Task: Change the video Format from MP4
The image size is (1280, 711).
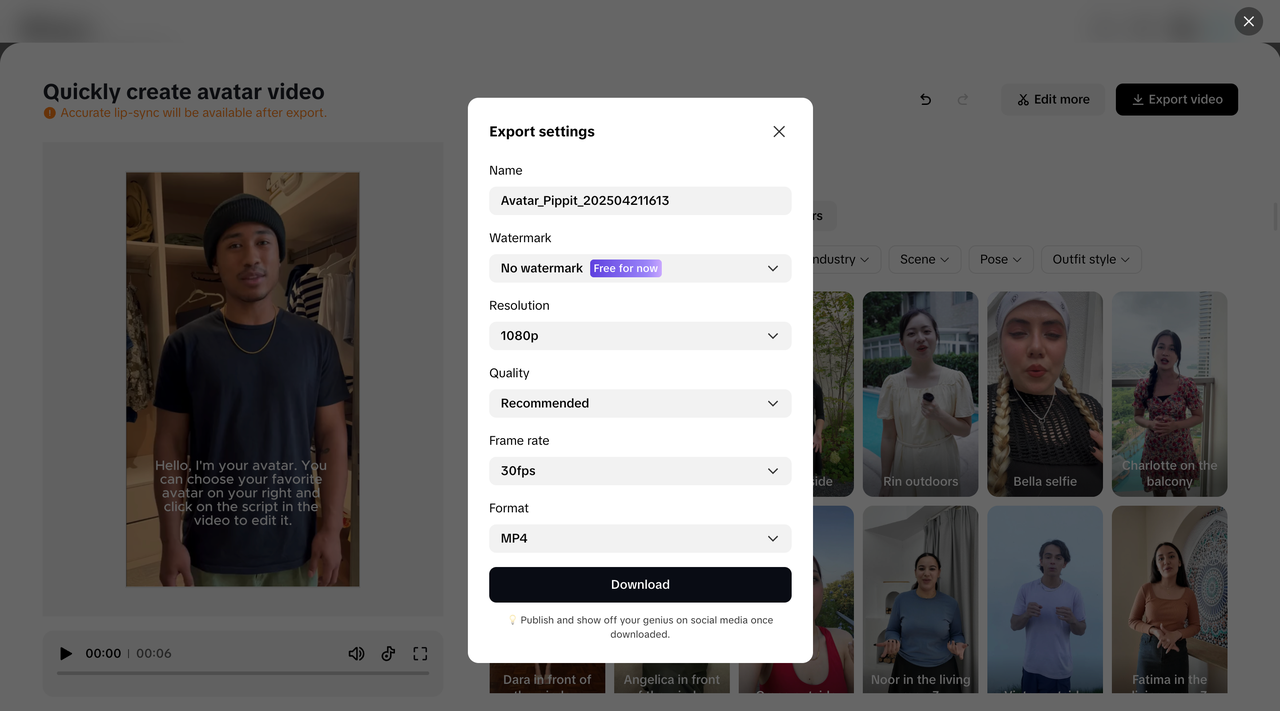Action: 772,538
